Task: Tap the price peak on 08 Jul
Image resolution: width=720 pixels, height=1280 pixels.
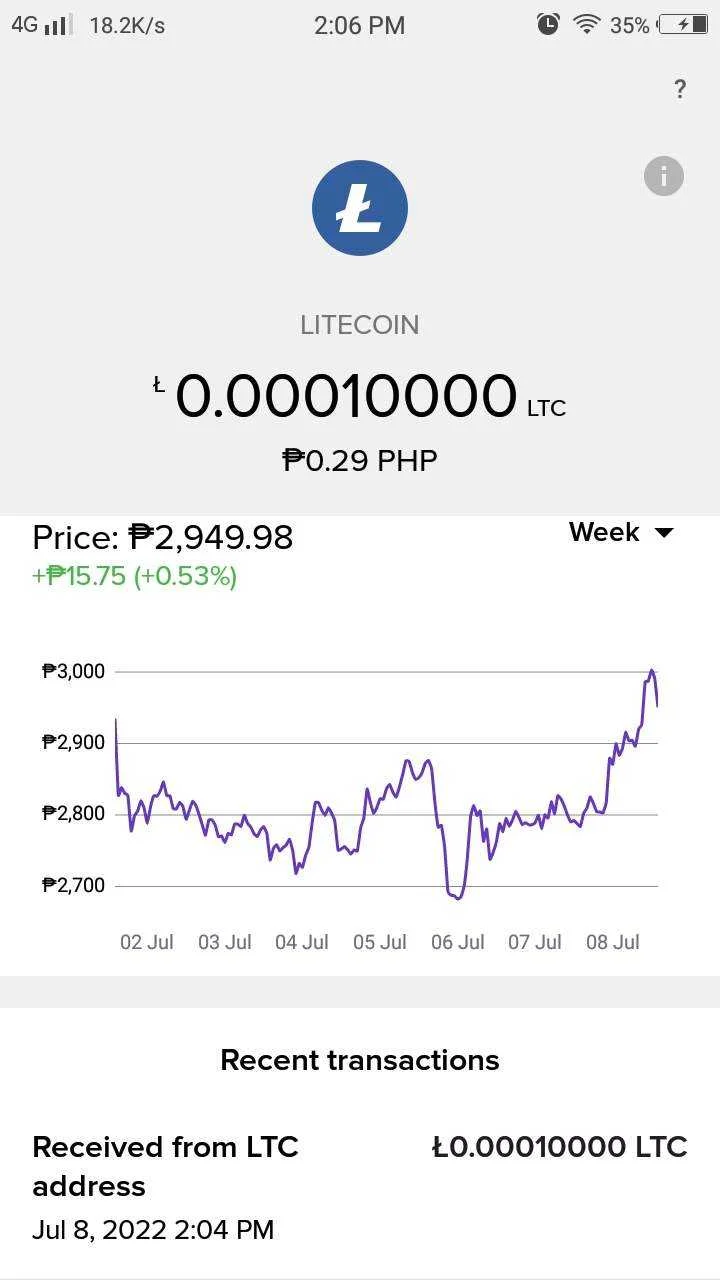Action: click(652, 671)
